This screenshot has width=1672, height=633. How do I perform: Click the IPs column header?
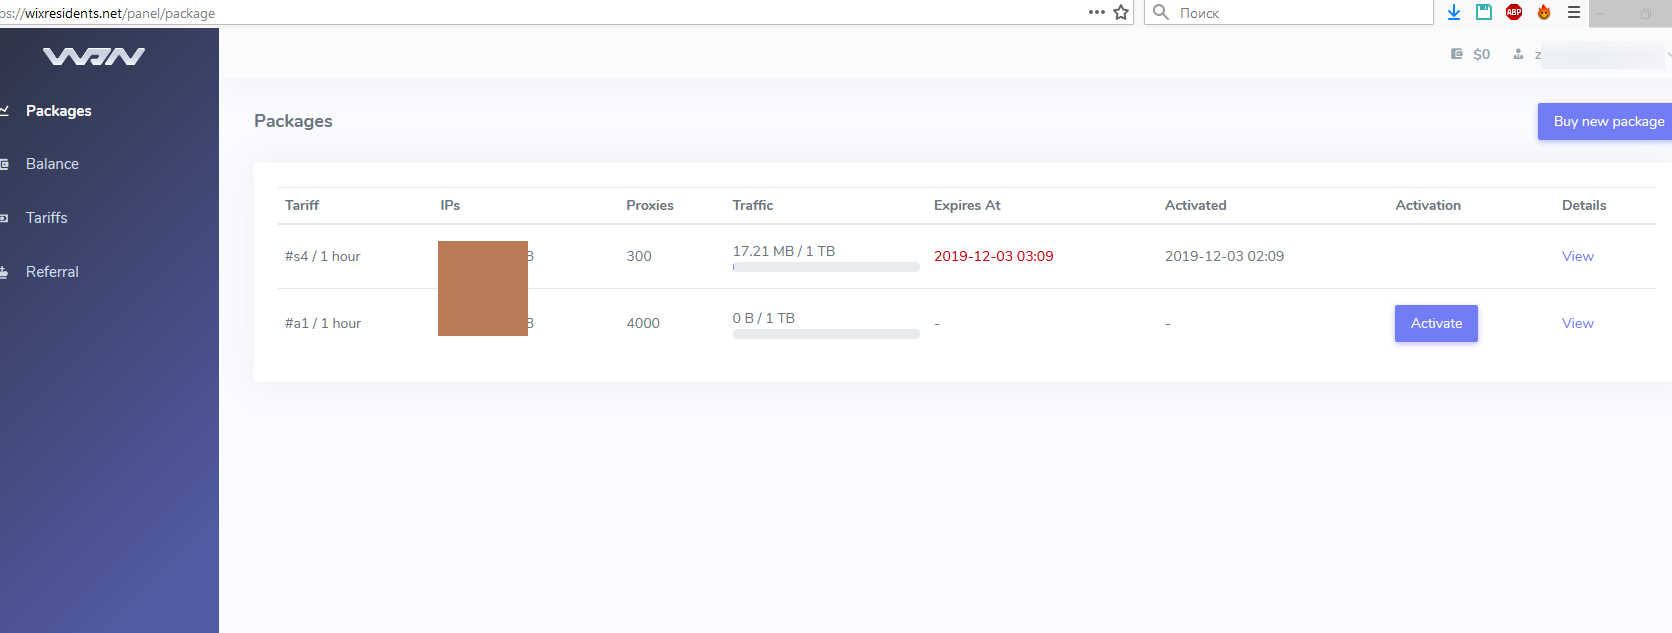(x=450, y=205)
